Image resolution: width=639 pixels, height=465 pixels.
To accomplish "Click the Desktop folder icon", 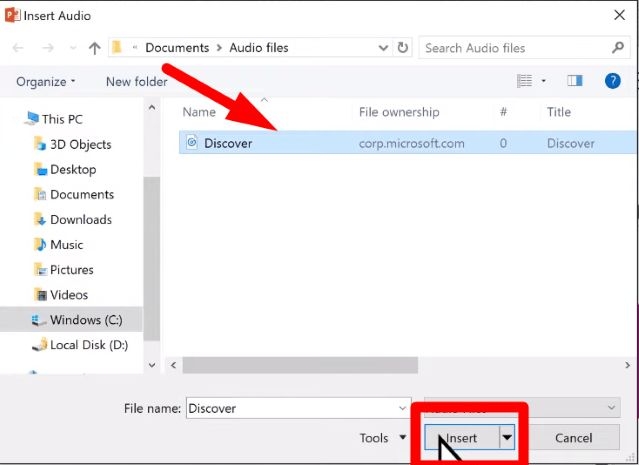I will tap(40, 169).
